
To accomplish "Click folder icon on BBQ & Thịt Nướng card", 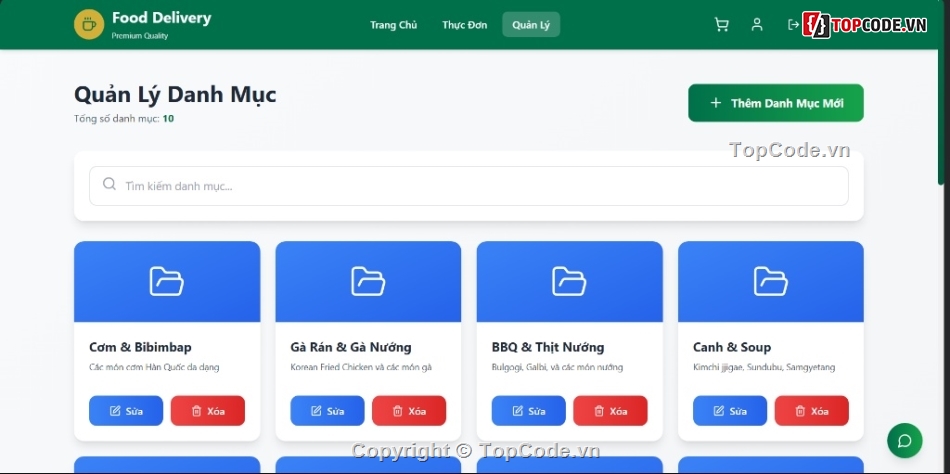I will tap(569, 282).
